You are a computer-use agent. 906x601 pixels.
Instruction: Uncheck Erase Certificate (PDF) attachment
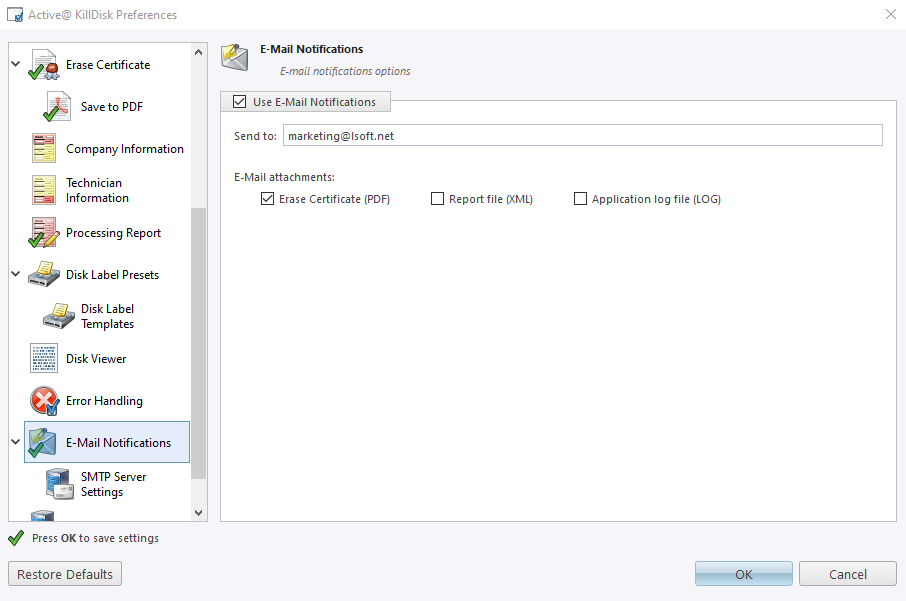267,198
